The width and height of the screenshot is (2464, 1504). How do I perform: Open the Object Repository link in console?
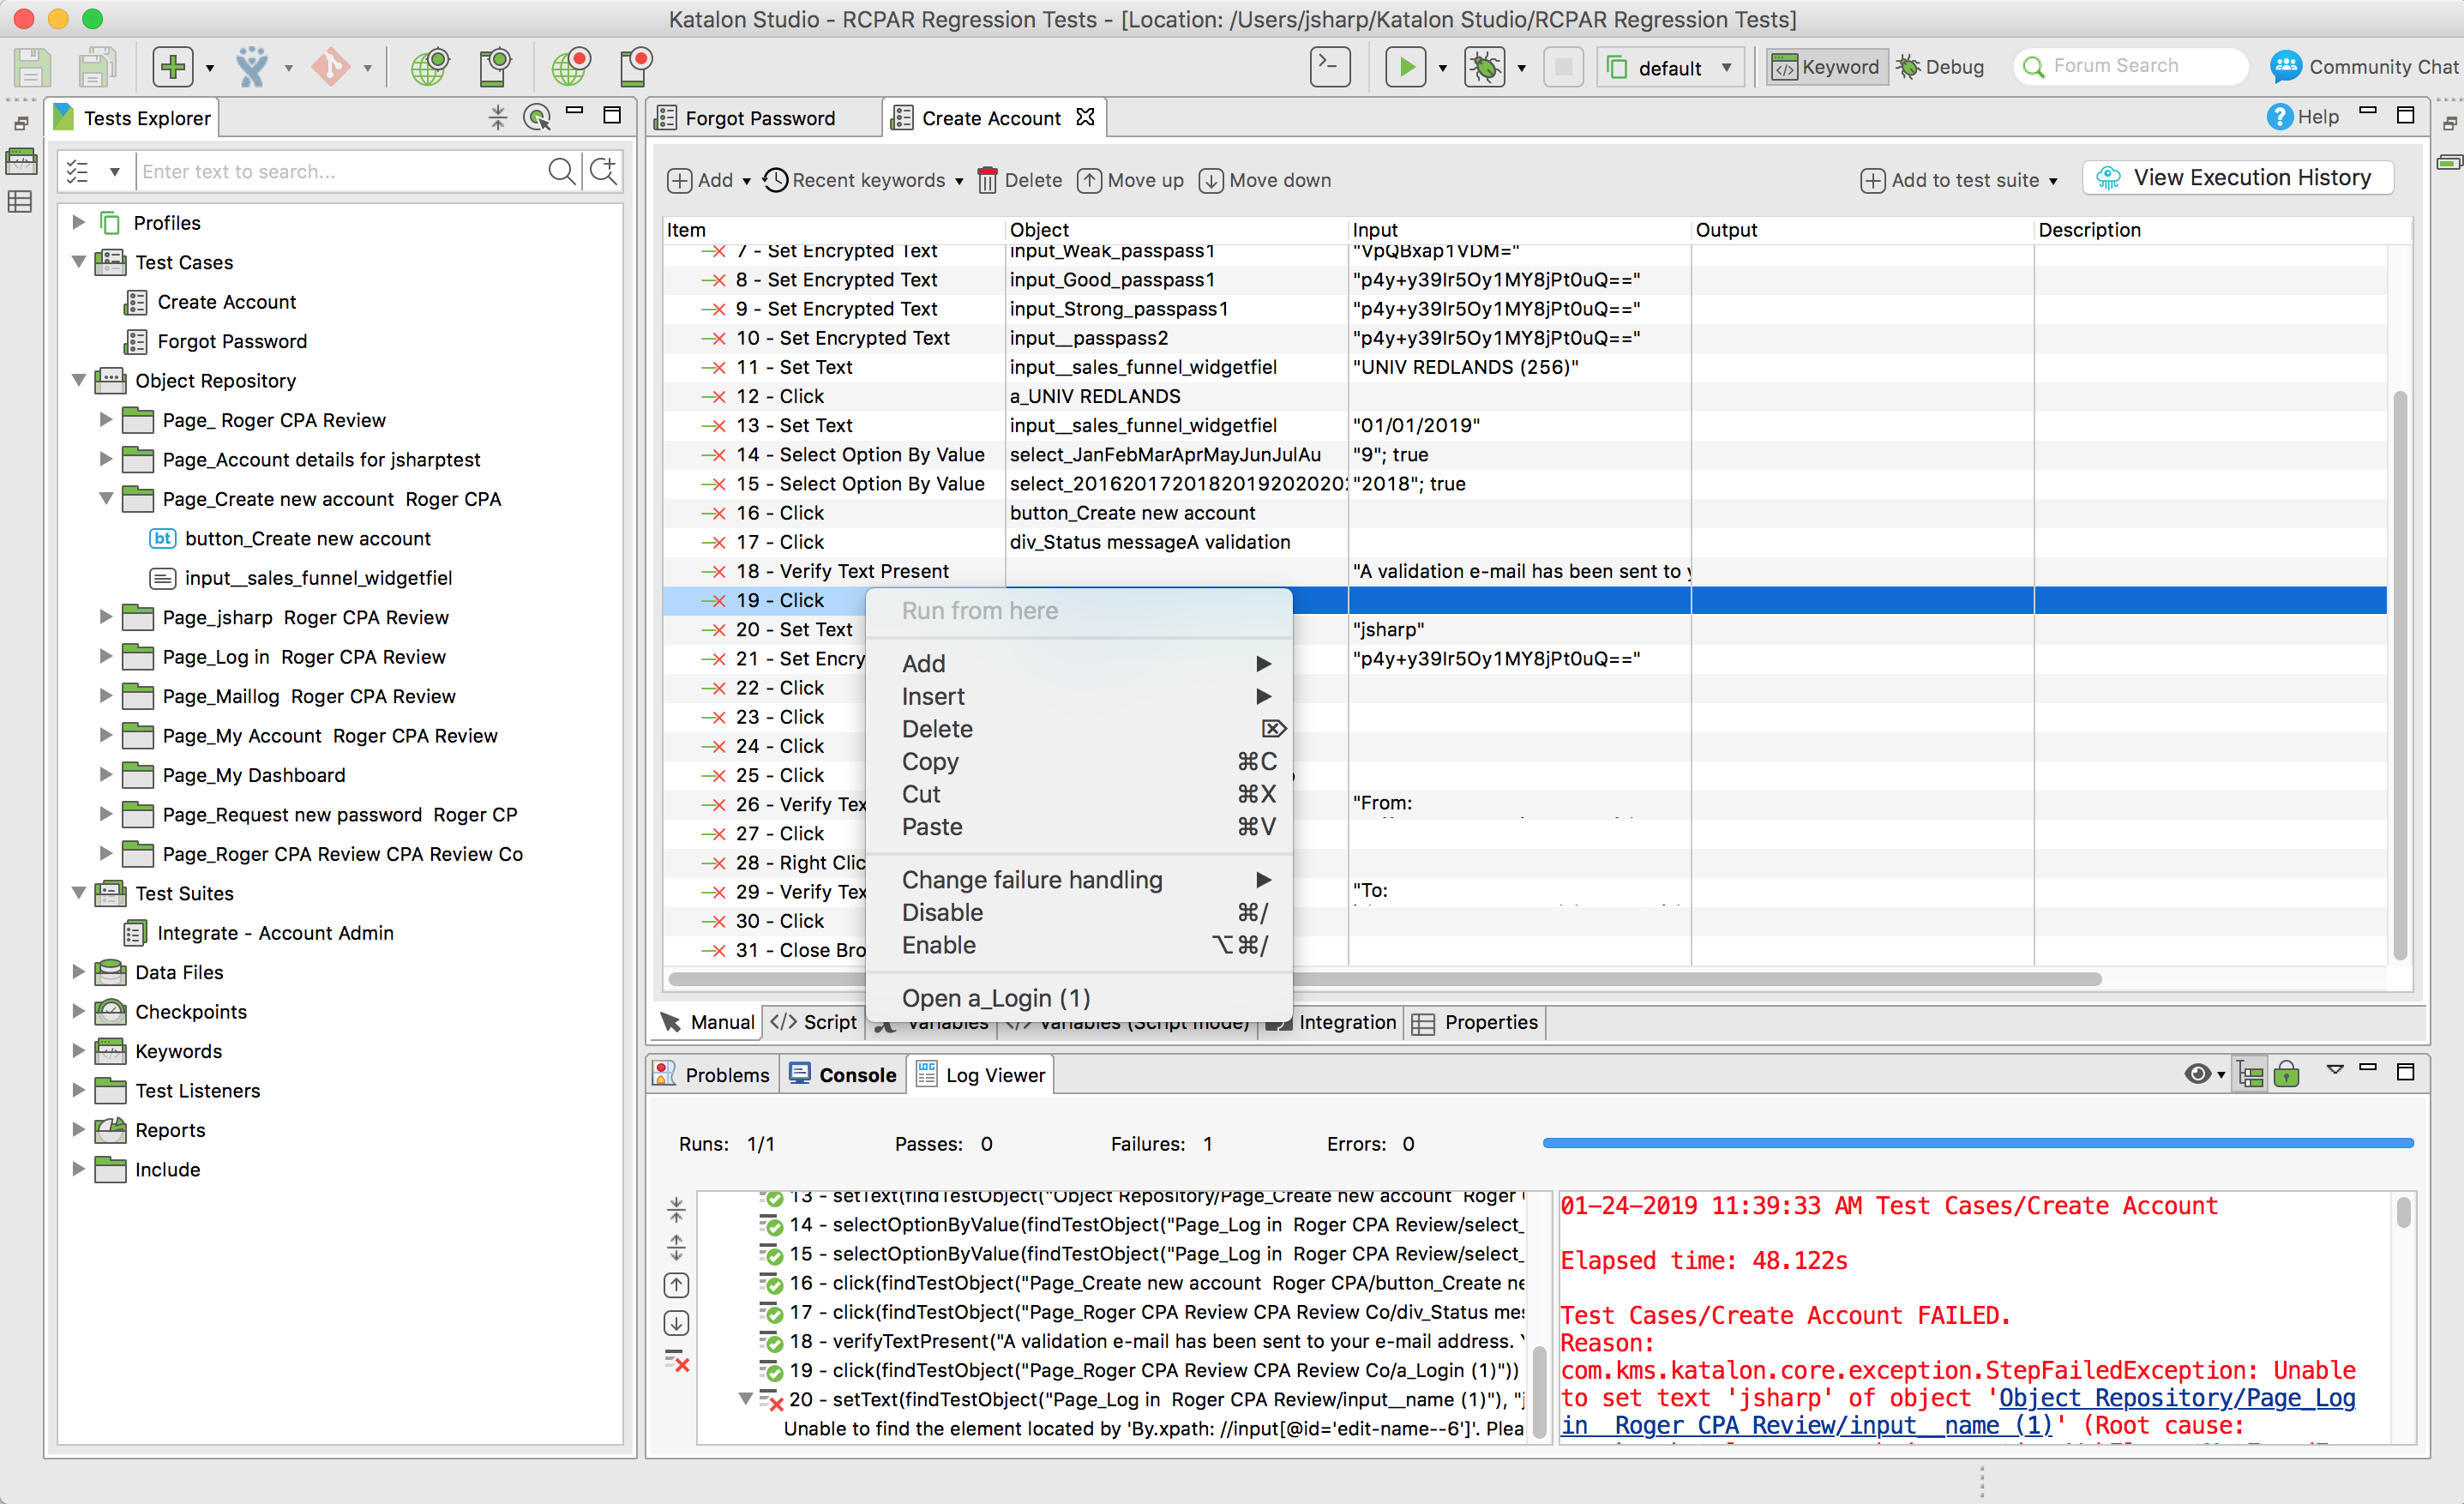[2176, 1398]
